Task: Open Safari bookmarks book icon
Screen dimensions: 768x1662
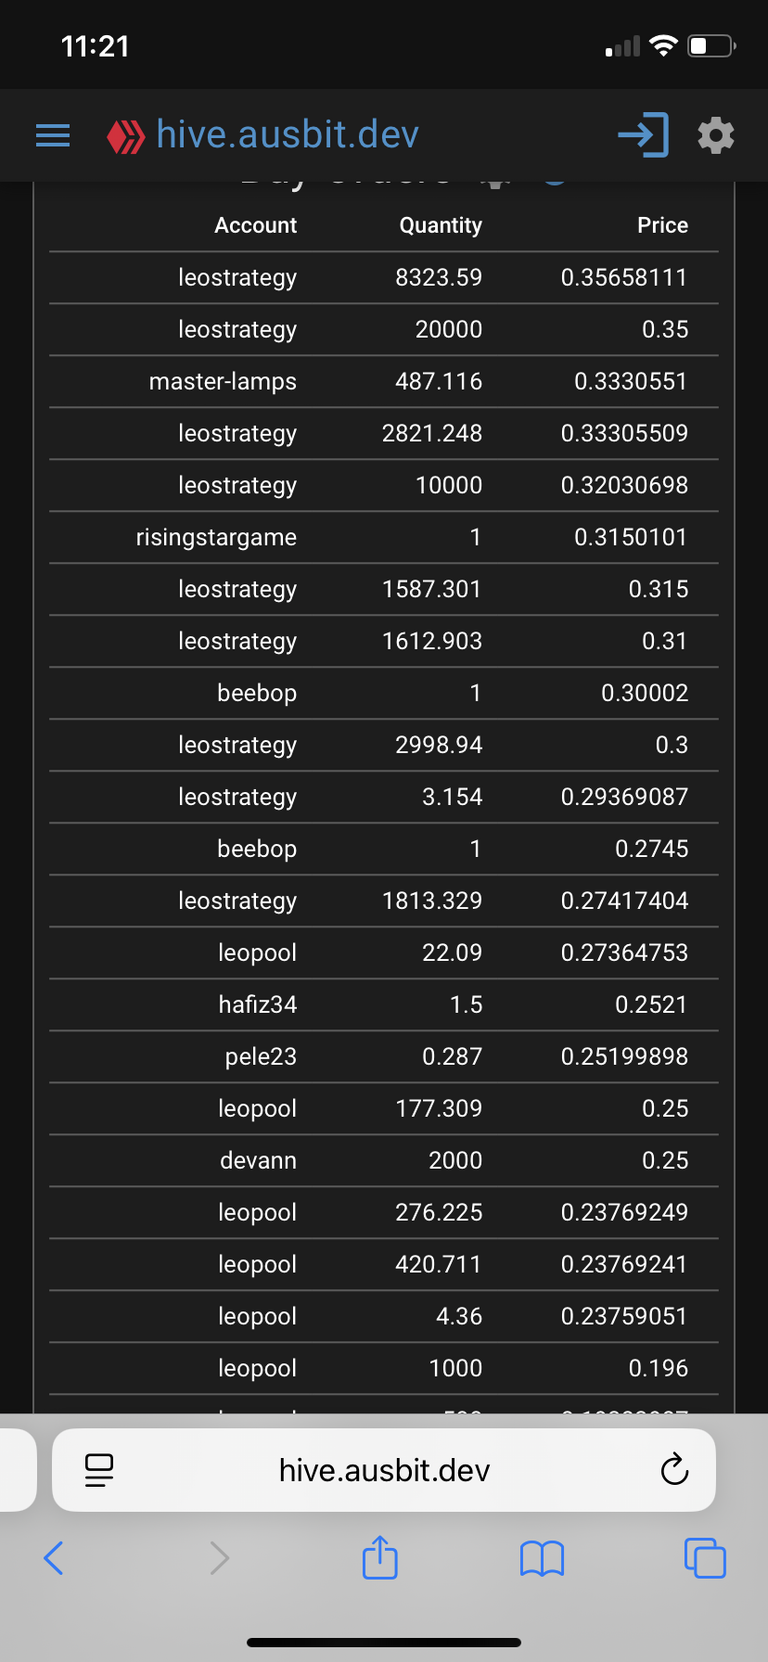Action: [x=542, y=1558]
